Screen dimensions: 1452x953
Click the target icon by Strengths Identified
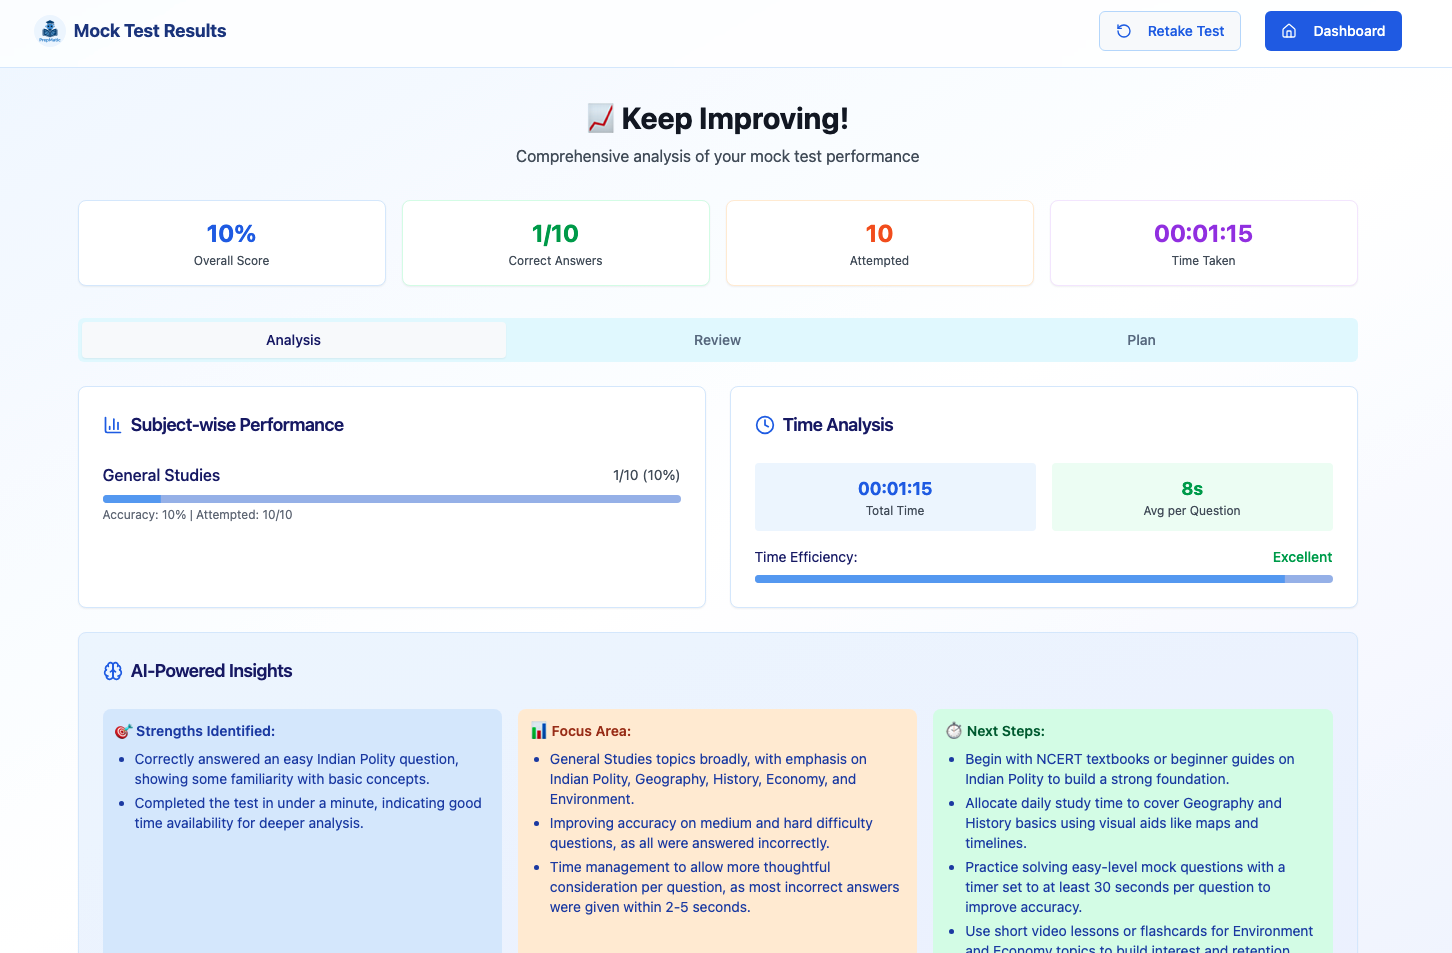click(123, 731)
